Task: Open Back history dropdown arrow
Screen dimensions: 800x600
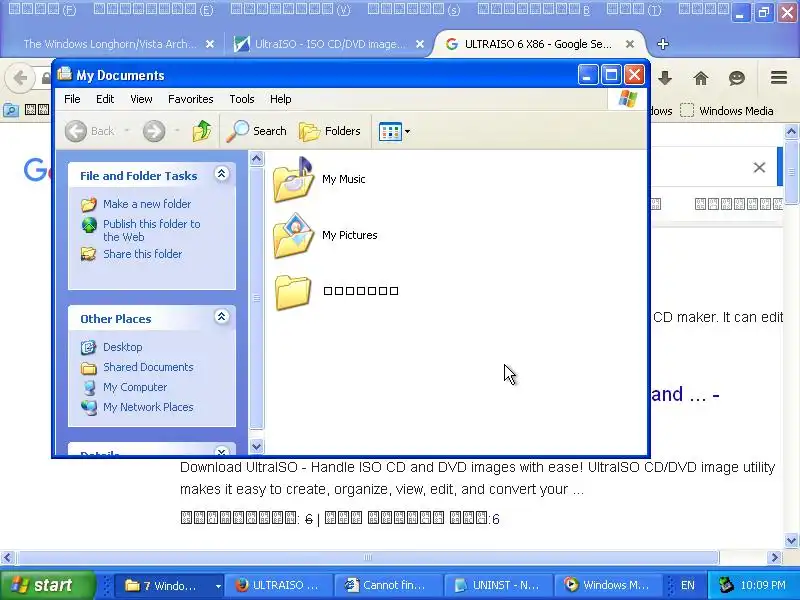Action: (x=127, y=131)
